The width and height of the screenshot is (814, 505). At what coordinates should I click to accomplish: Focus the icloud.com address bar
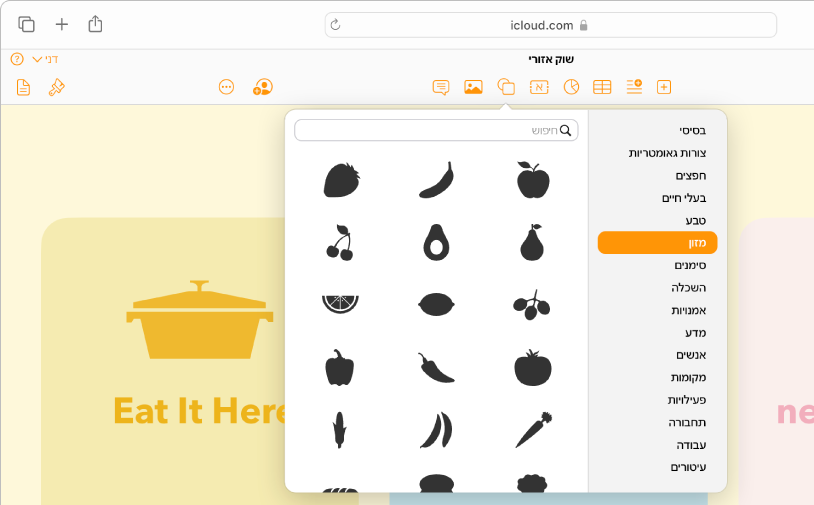click(550, 25)
